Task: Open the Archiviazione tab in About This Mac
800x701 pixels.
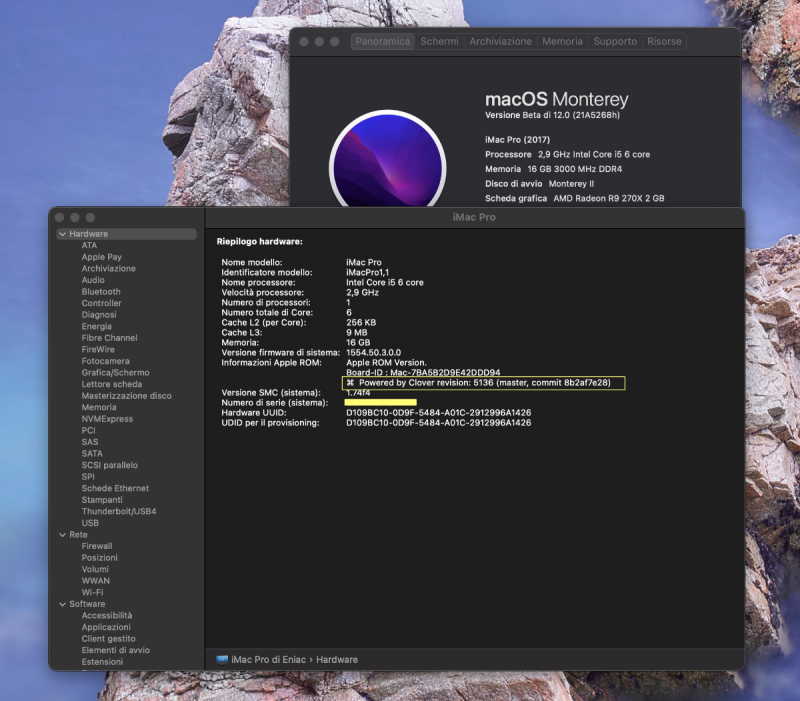Action: (501, 41)
